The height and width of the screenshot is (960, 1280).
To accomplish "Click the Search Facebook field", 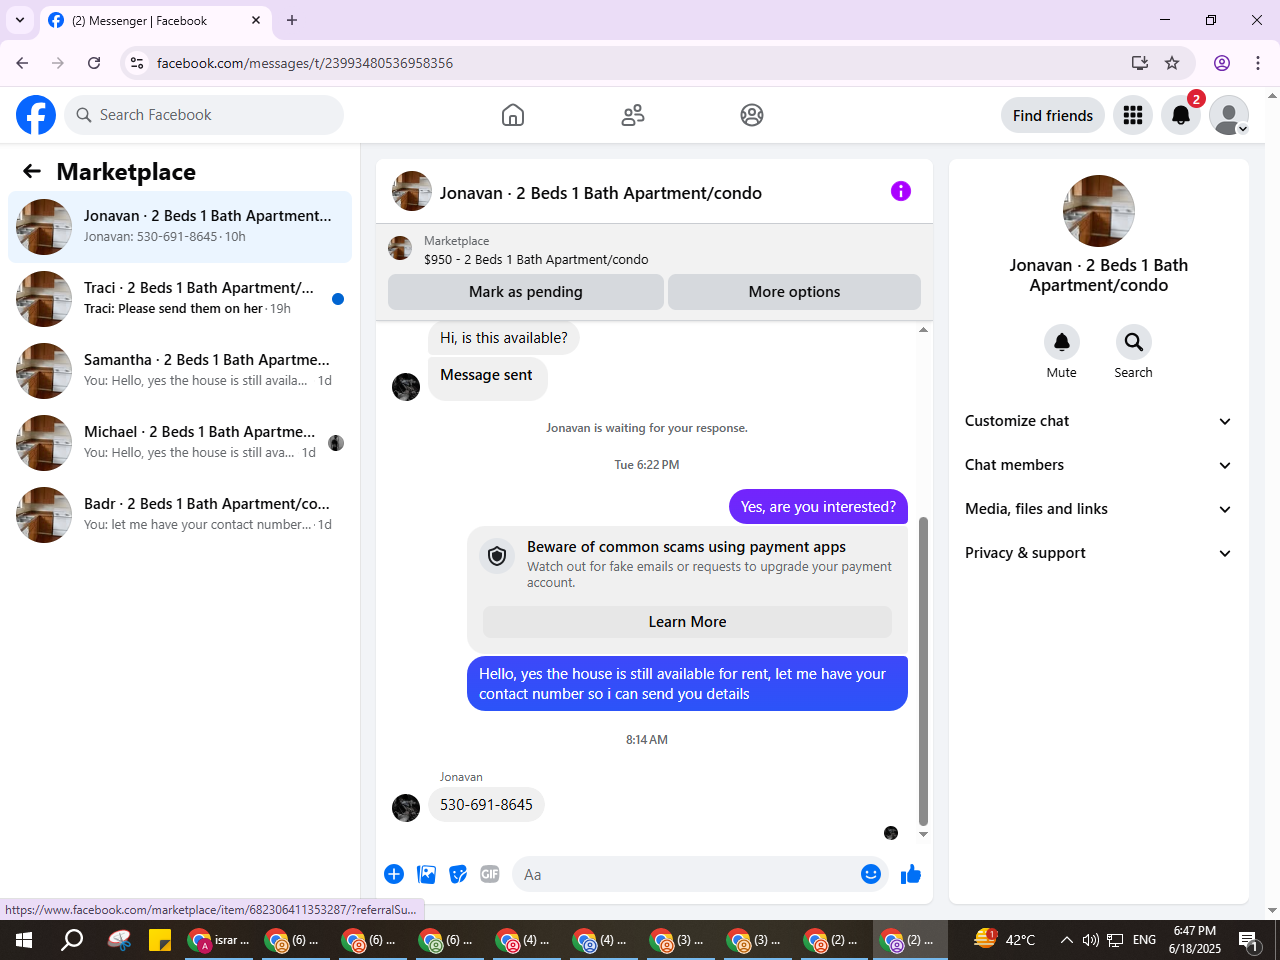I will coord(204,115).
